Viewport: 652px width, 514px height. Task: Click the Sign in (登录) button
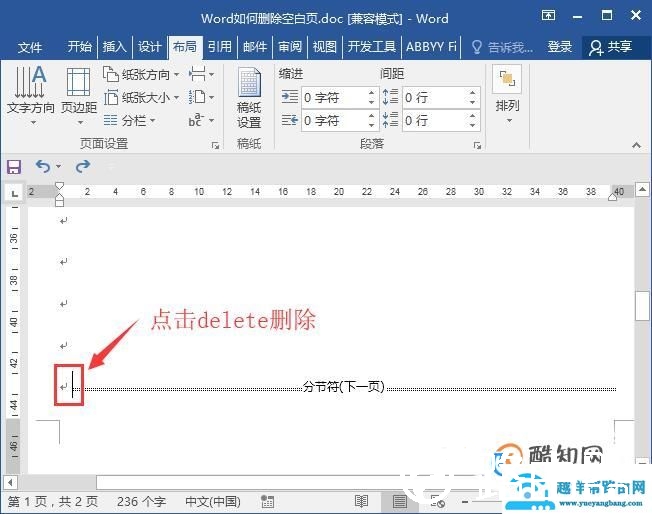(x=559, y=47)
